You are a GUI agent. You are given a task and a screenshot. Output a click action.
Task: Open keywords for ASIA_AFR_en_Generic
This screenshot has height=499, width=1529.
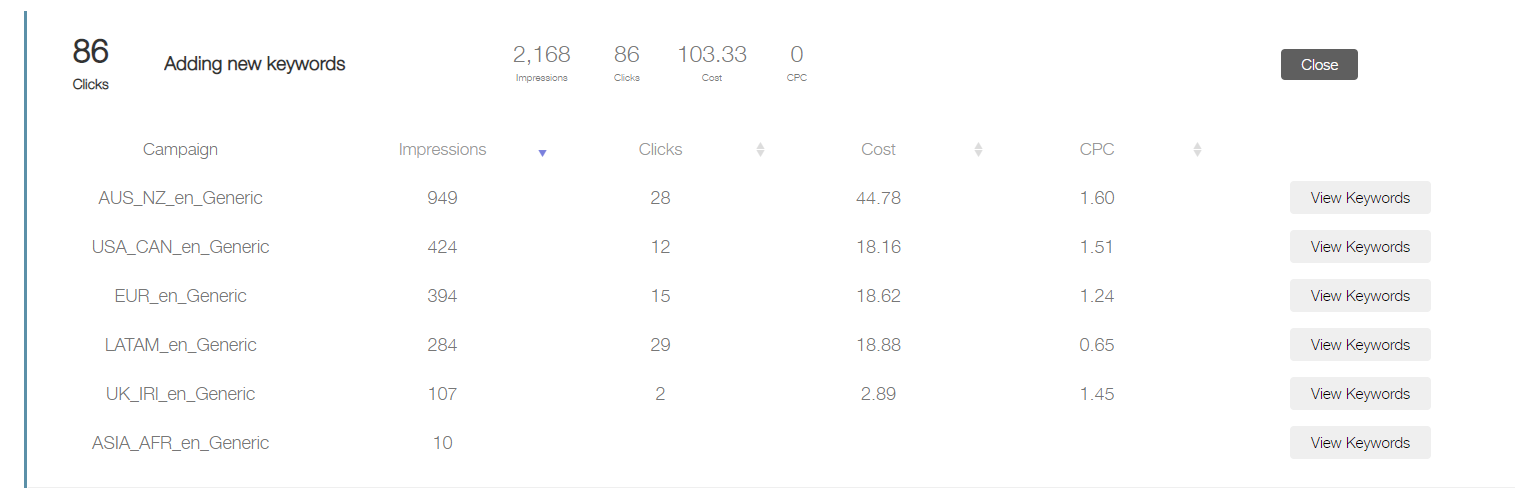click(x=1360, y=443)
